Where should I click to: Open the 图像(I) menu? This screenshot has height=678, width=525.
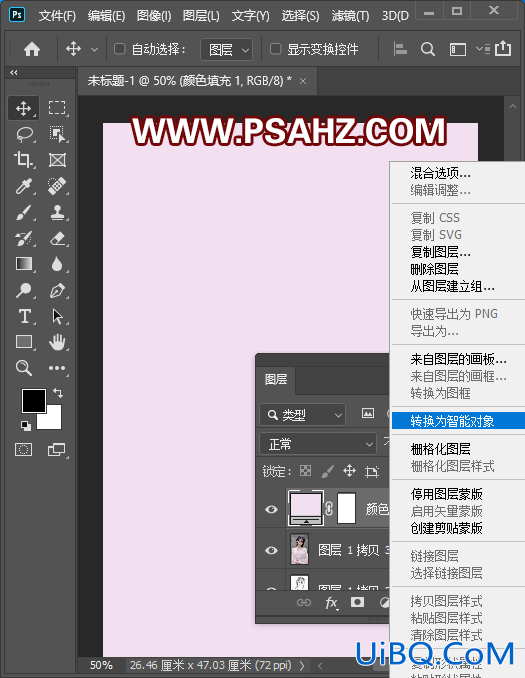(x=154, y=16)
